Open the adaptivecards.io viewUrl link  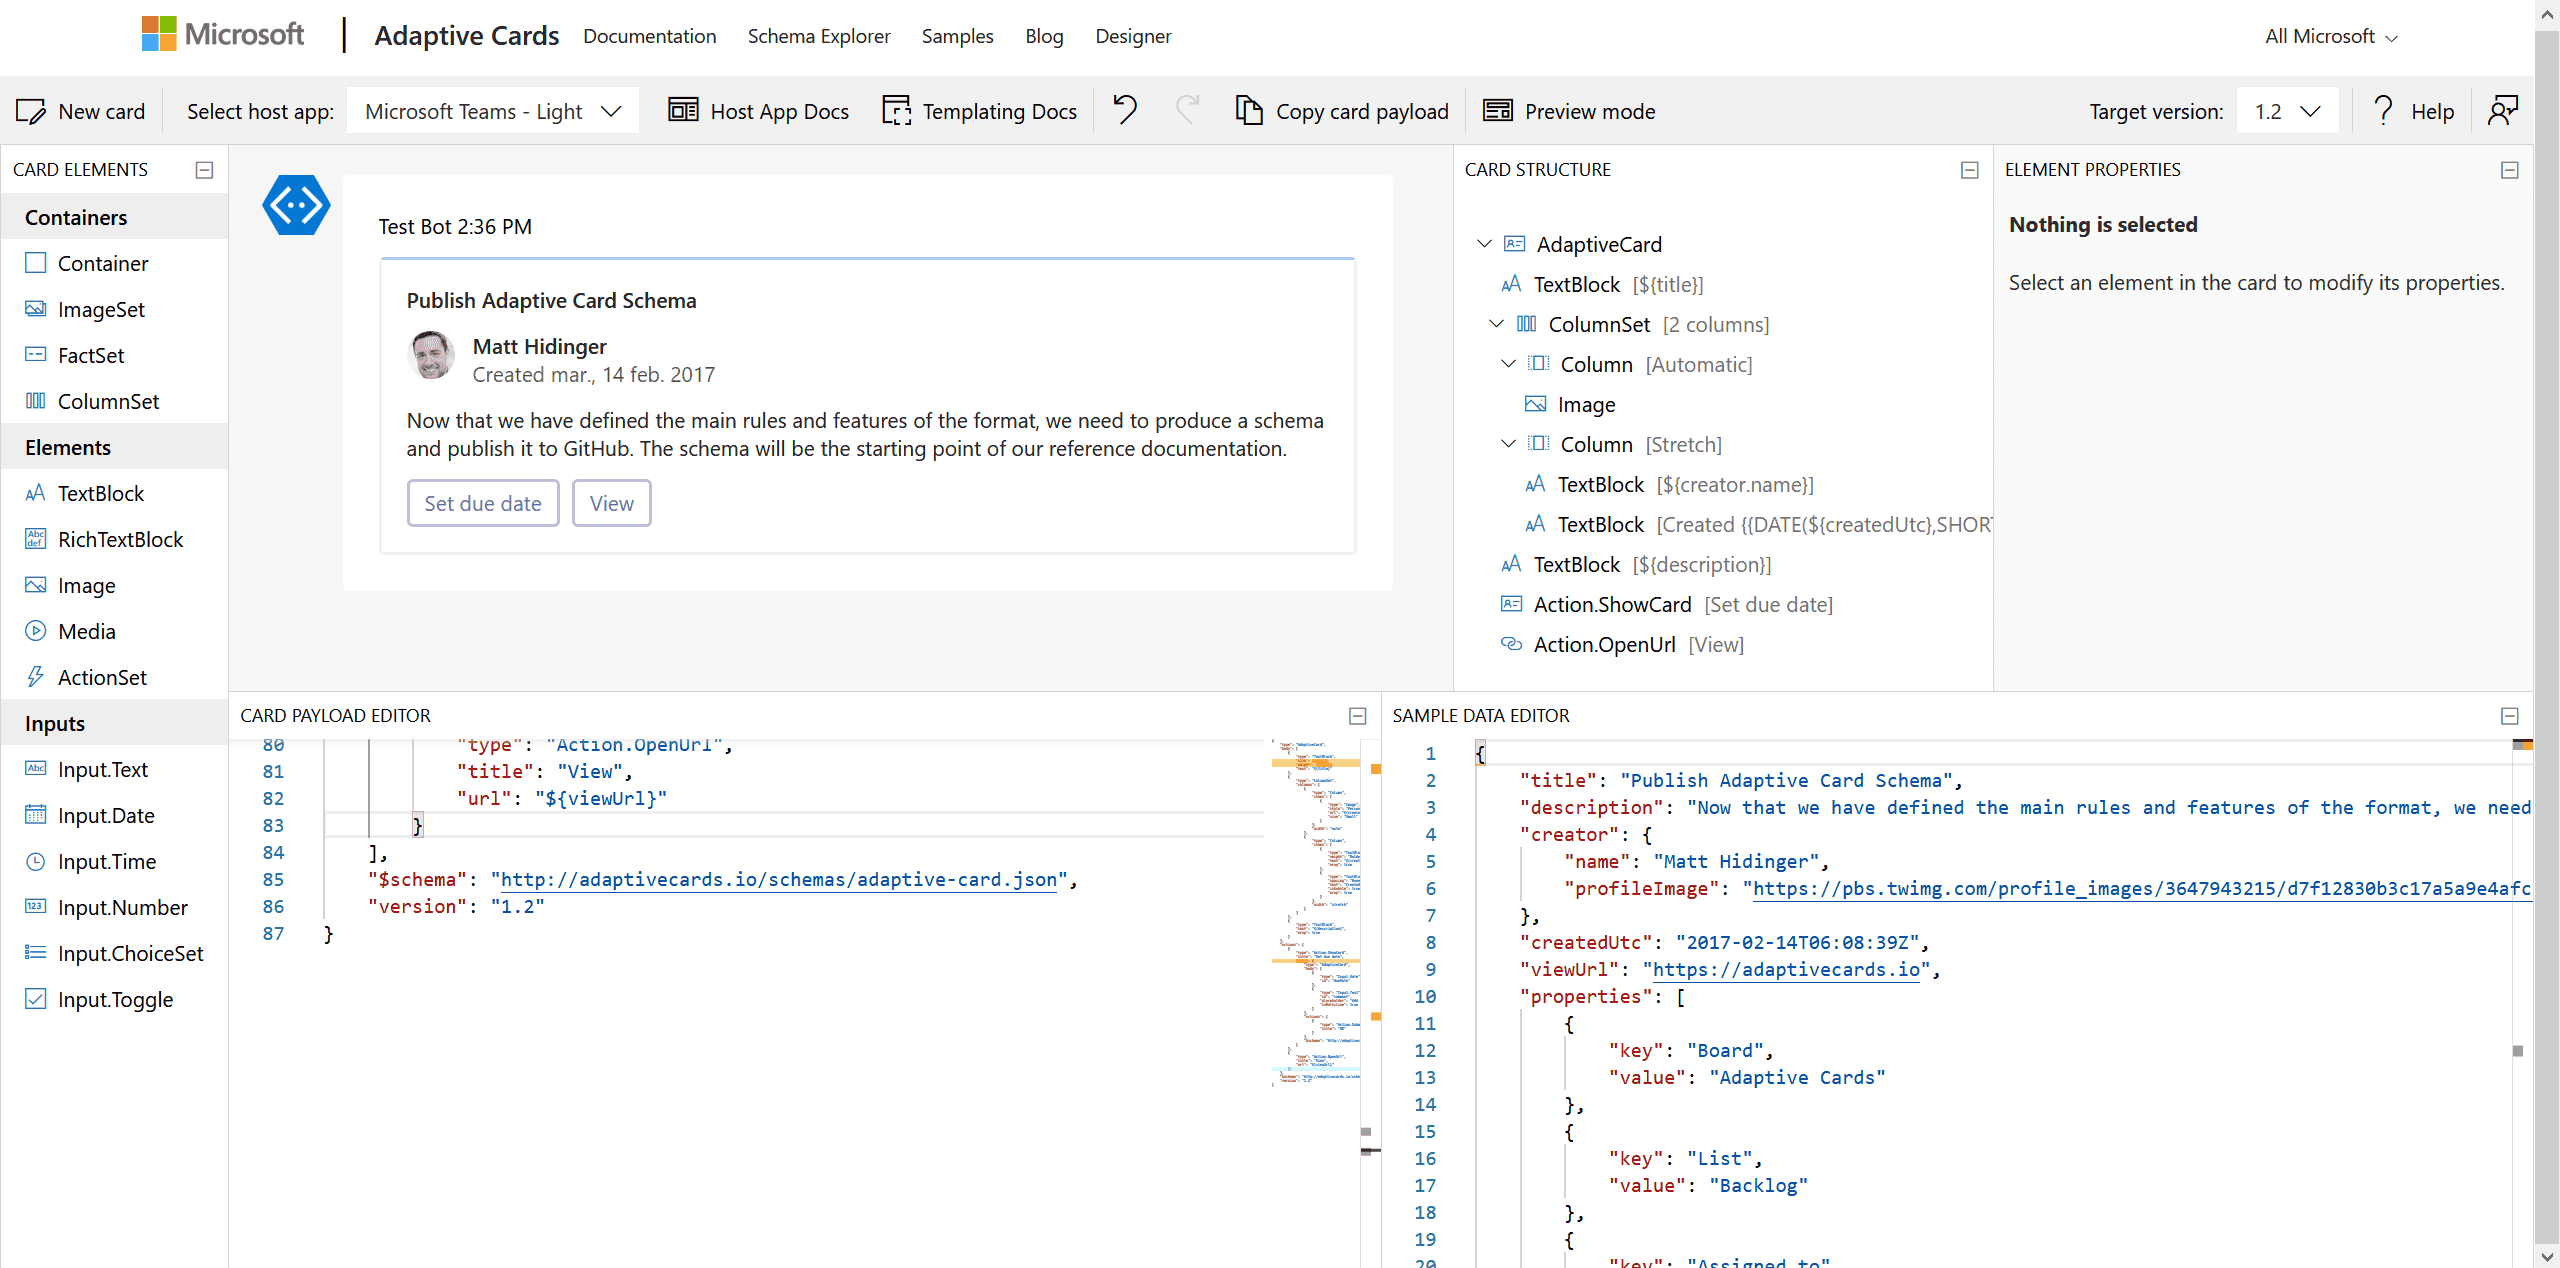1787,970
